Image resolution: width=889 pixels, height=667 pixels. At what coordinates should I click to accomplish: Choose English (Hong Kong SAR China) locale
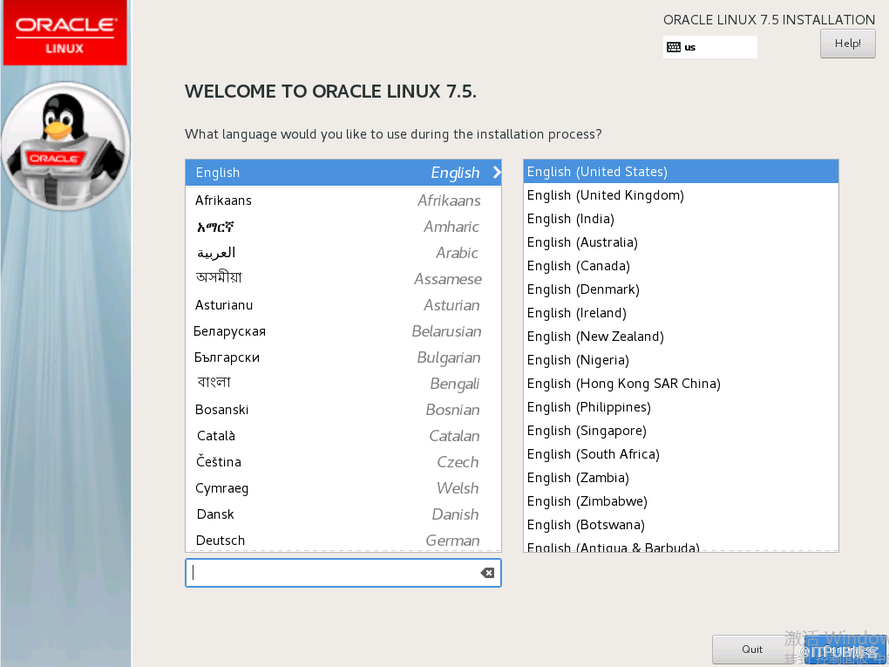(x=680, y=383)
